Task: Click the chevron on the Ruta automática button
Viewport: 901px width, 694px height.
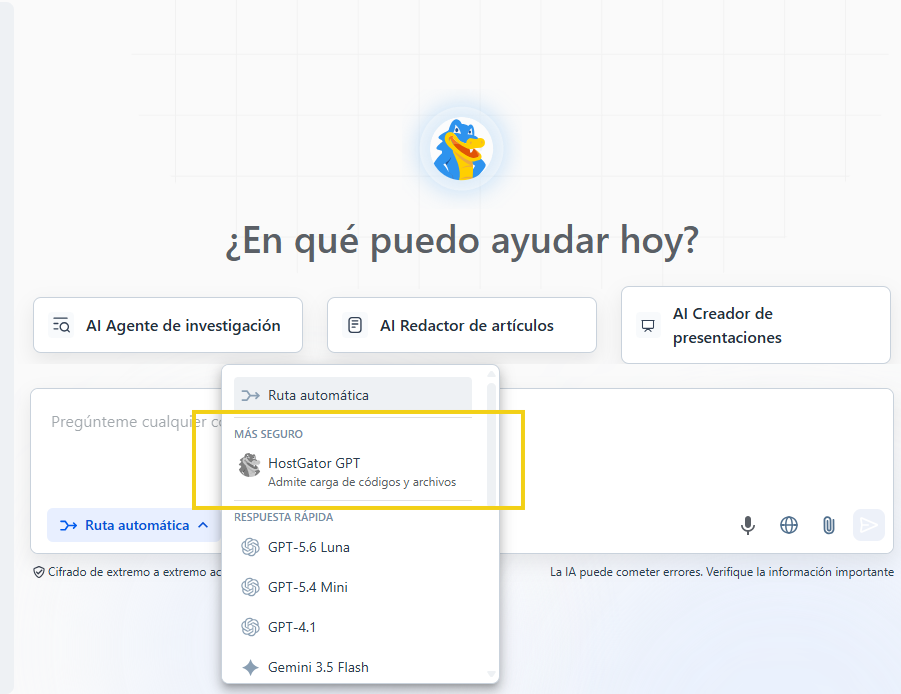Action: click(x=203, y=525)
